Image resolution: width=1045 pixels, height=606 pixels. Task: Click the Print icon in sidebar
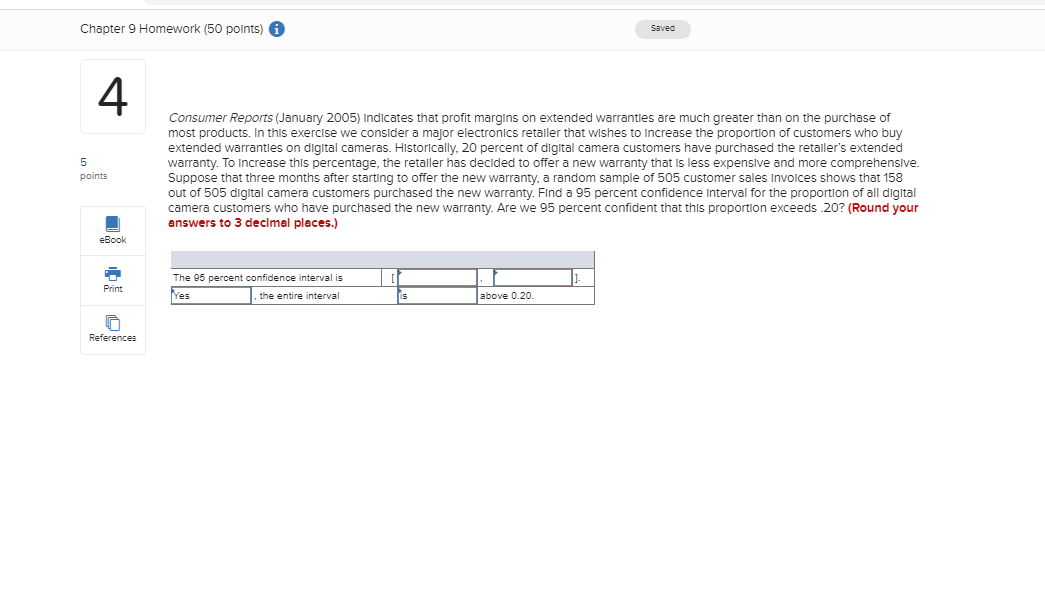[x=113, y=273]
